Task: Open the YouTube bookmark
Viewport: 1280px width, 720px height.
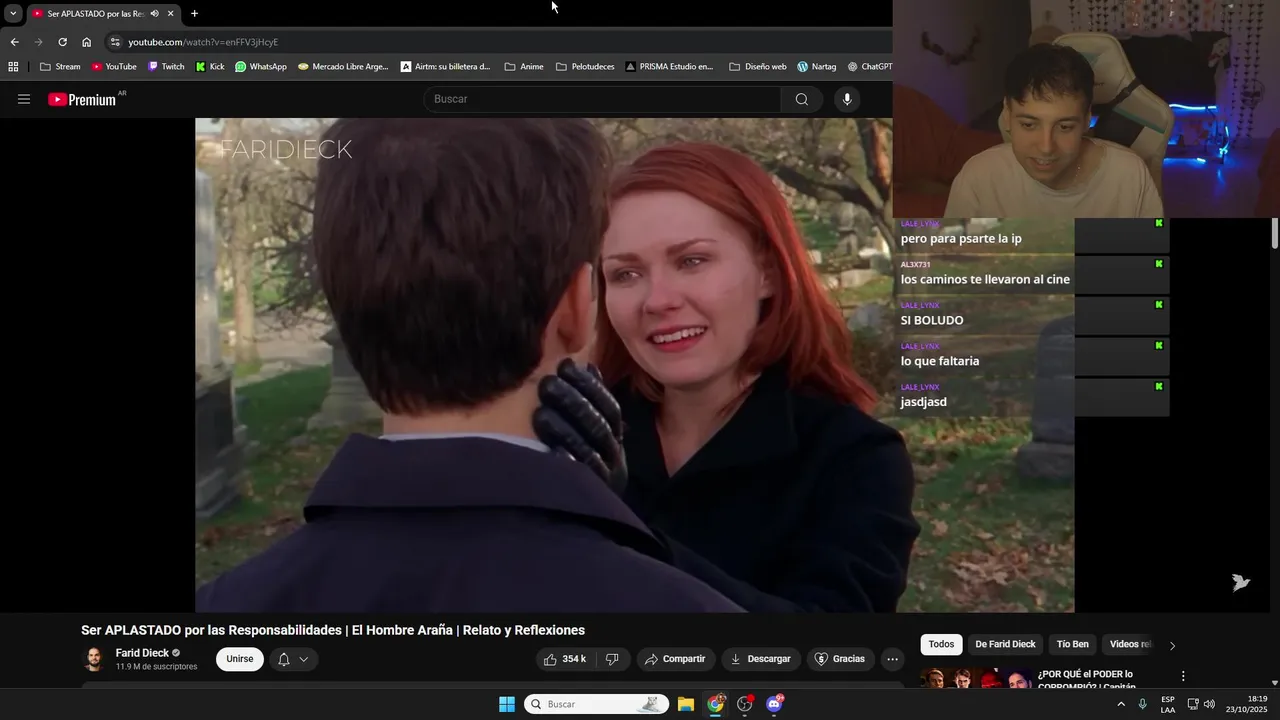Action: [x=114, y=67]
